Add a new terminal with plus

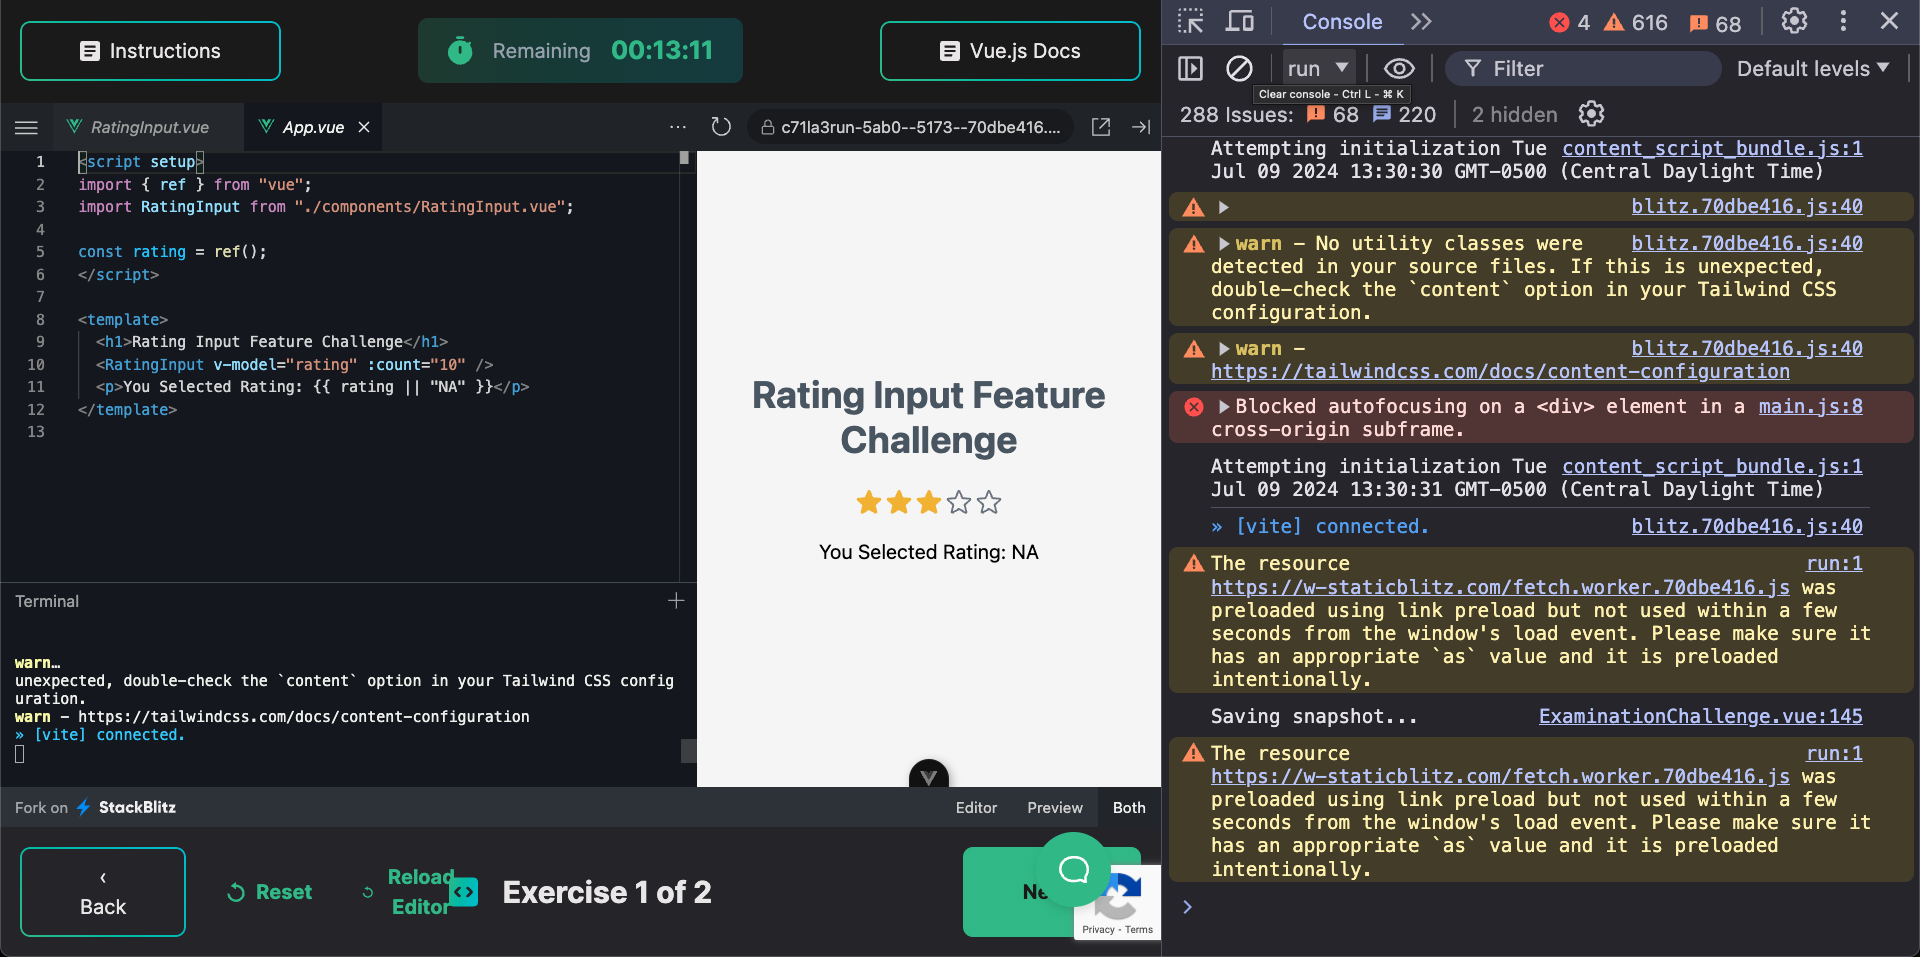point(676,600)
